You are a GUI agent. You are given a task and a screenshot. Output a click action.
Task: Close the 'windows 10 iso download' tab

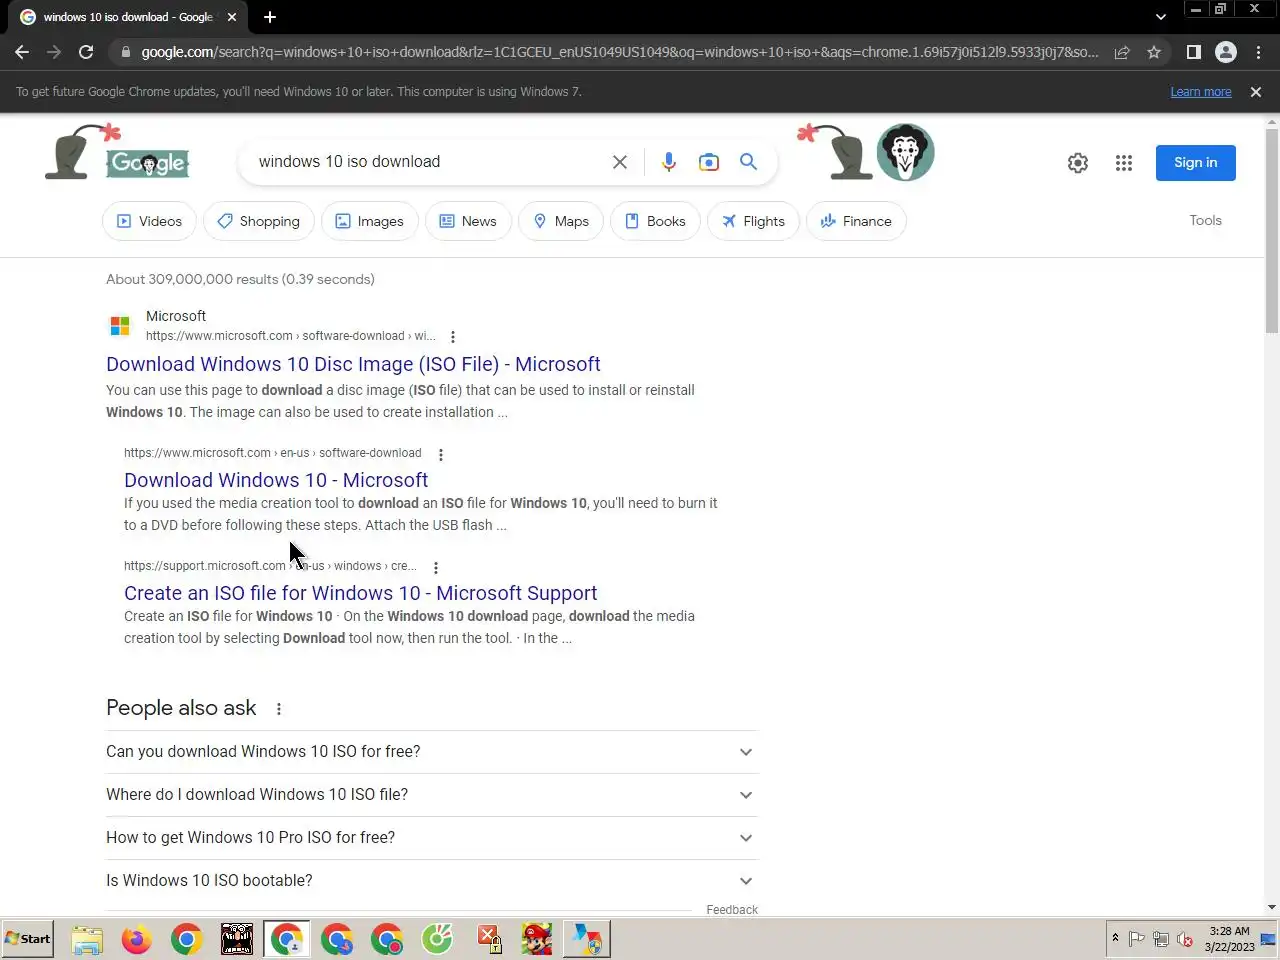[232, 17]
